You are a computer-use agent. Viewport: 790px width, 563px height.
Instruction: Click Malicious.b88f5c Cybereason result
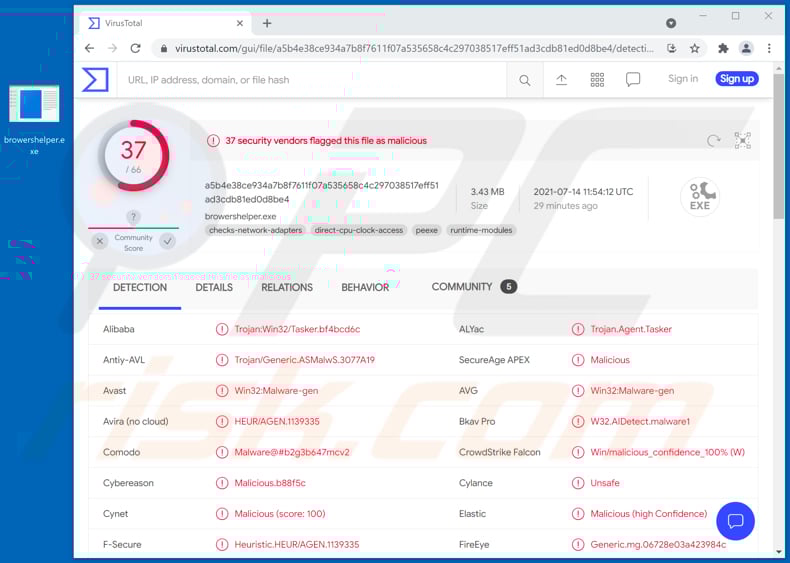tap(270, 483)
